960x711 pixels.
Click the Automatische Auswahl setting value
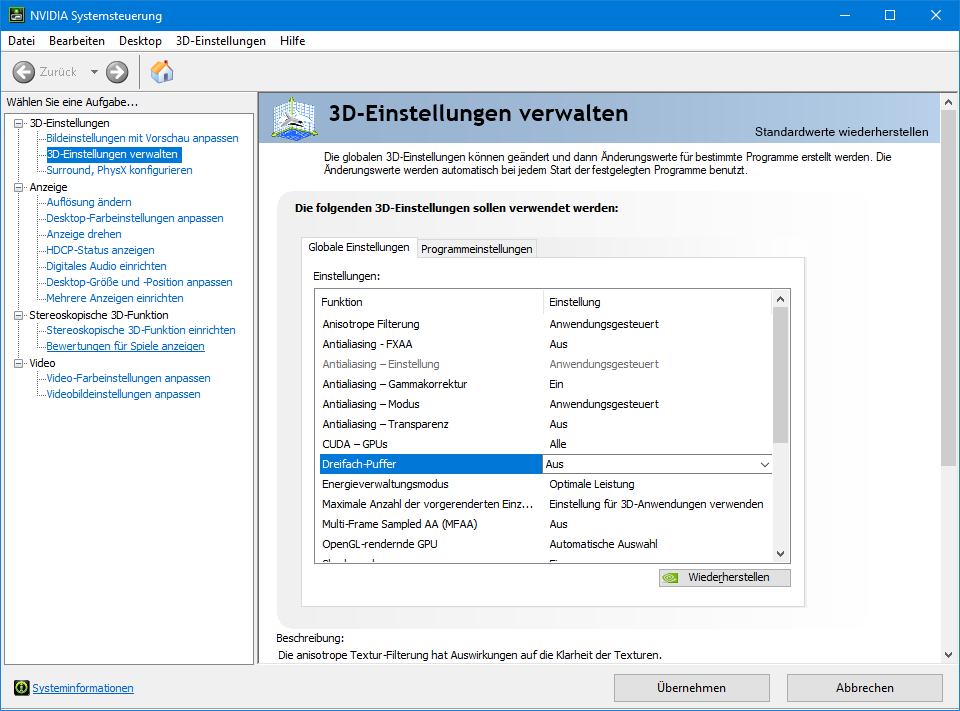(603, 544)
